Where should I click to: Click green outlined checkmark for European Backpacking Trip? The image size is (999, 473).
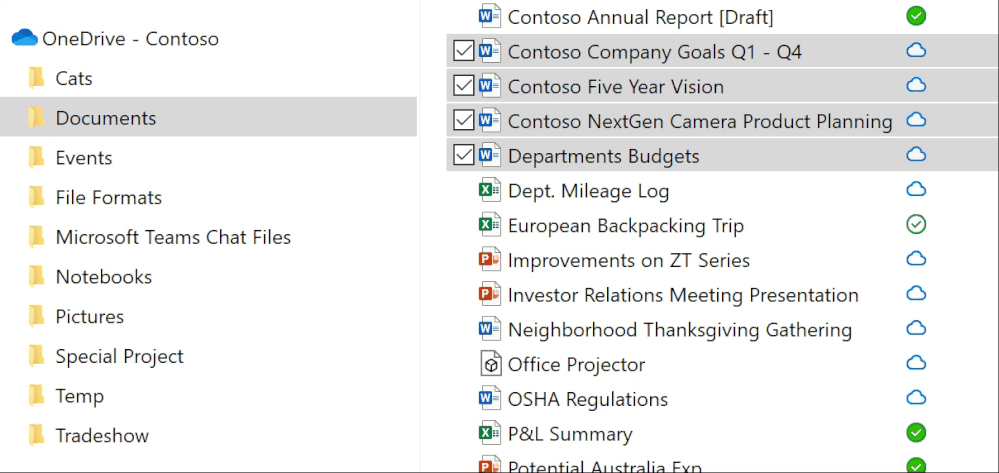(x=915, y=225)
